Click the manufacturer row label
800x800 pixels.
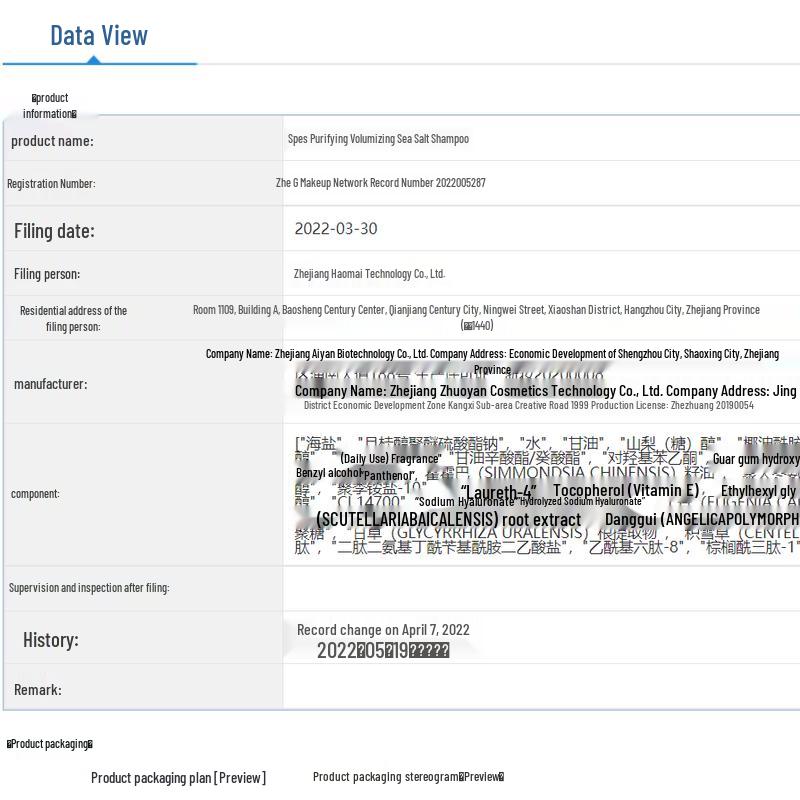click(x=50, y=384)
